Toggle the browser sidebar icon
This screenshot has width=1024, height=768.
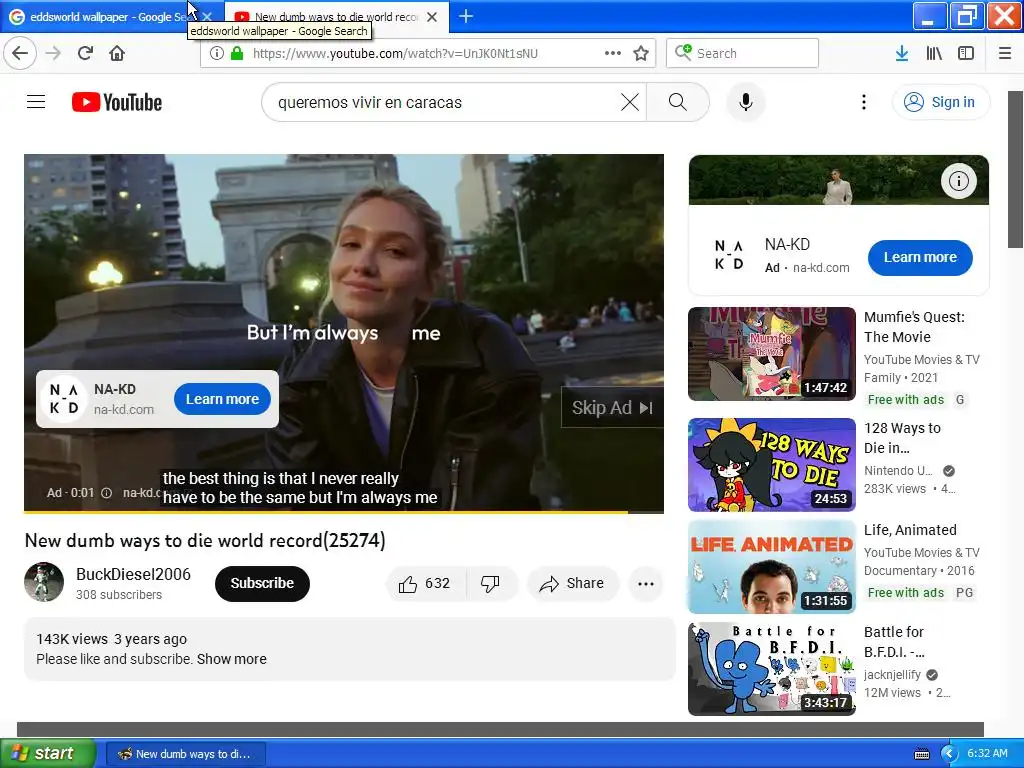point(966,53)
